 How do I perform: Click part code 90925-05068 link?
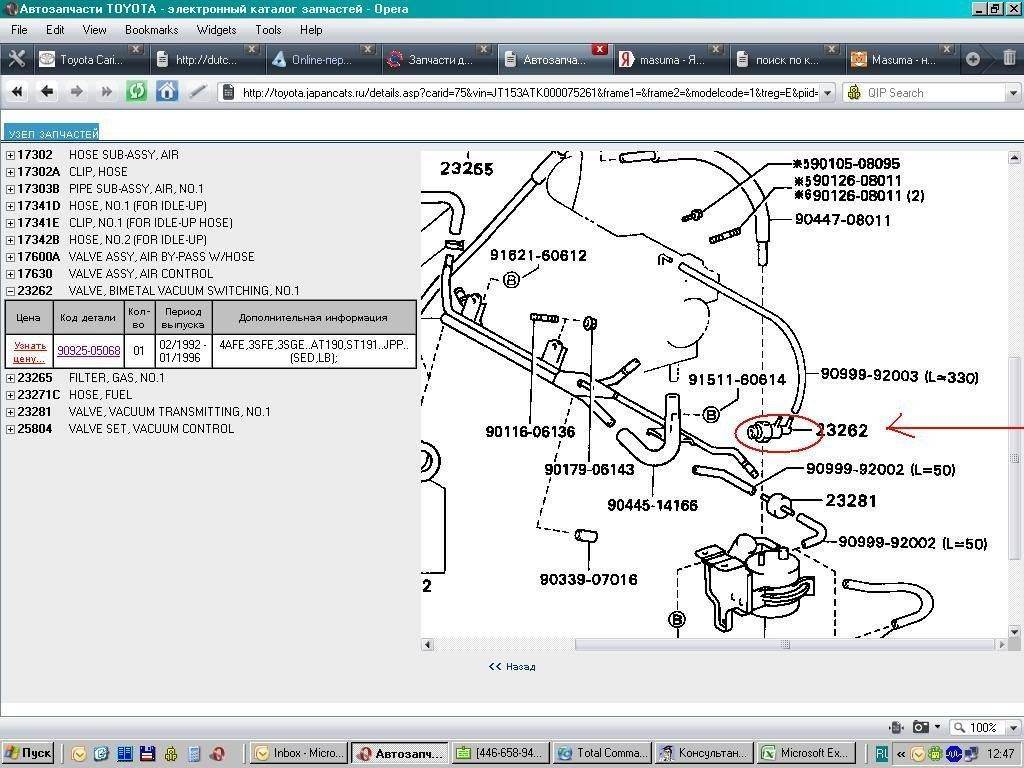pos(89,351)
